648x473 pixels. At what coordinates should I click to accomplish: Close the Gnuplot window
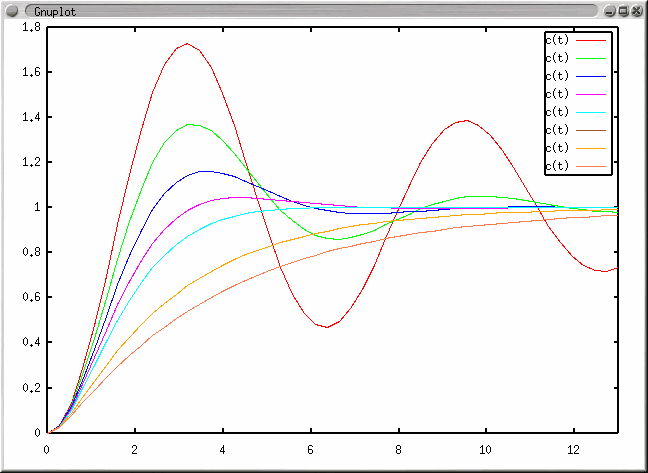pyautogui.click(x=637, y=12)
